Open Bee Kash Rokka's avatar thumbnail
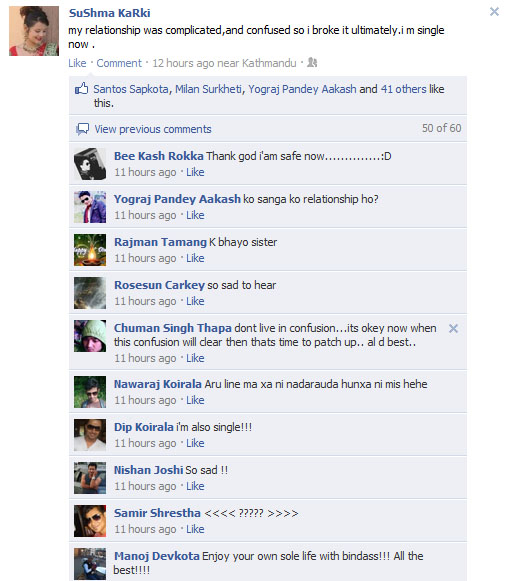The height and width of the screenshot is (581, 514). [x=90, y=164]
